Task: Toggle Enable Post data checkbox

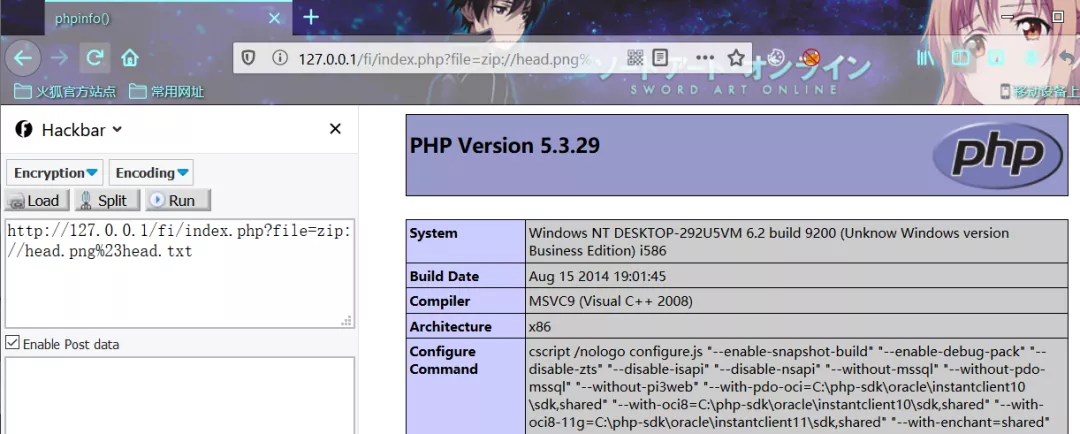Action: pyautogui.click(x=12, y=342)
